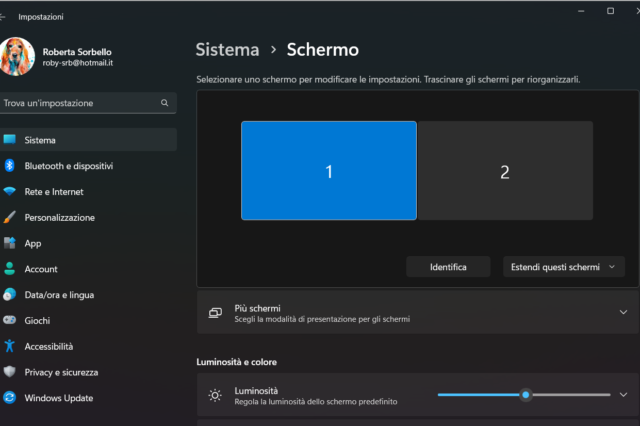Expand the Luminosità options chevron

click(623, 395)
